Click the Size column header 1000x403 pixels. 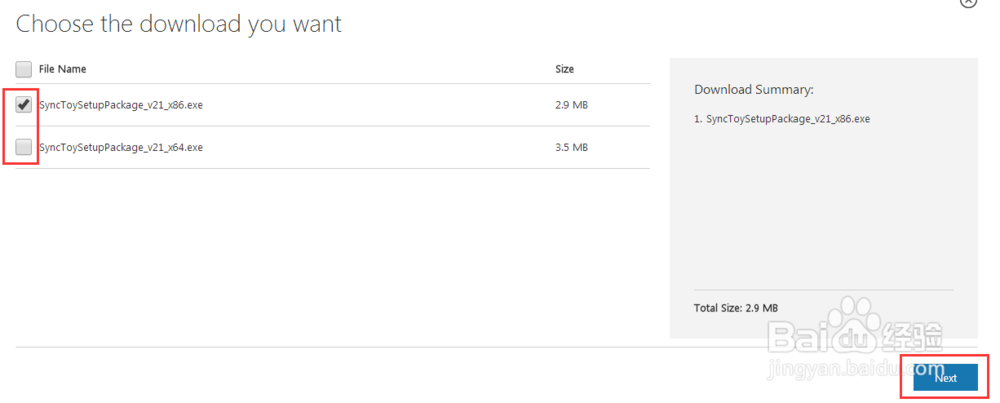point(564,69)
